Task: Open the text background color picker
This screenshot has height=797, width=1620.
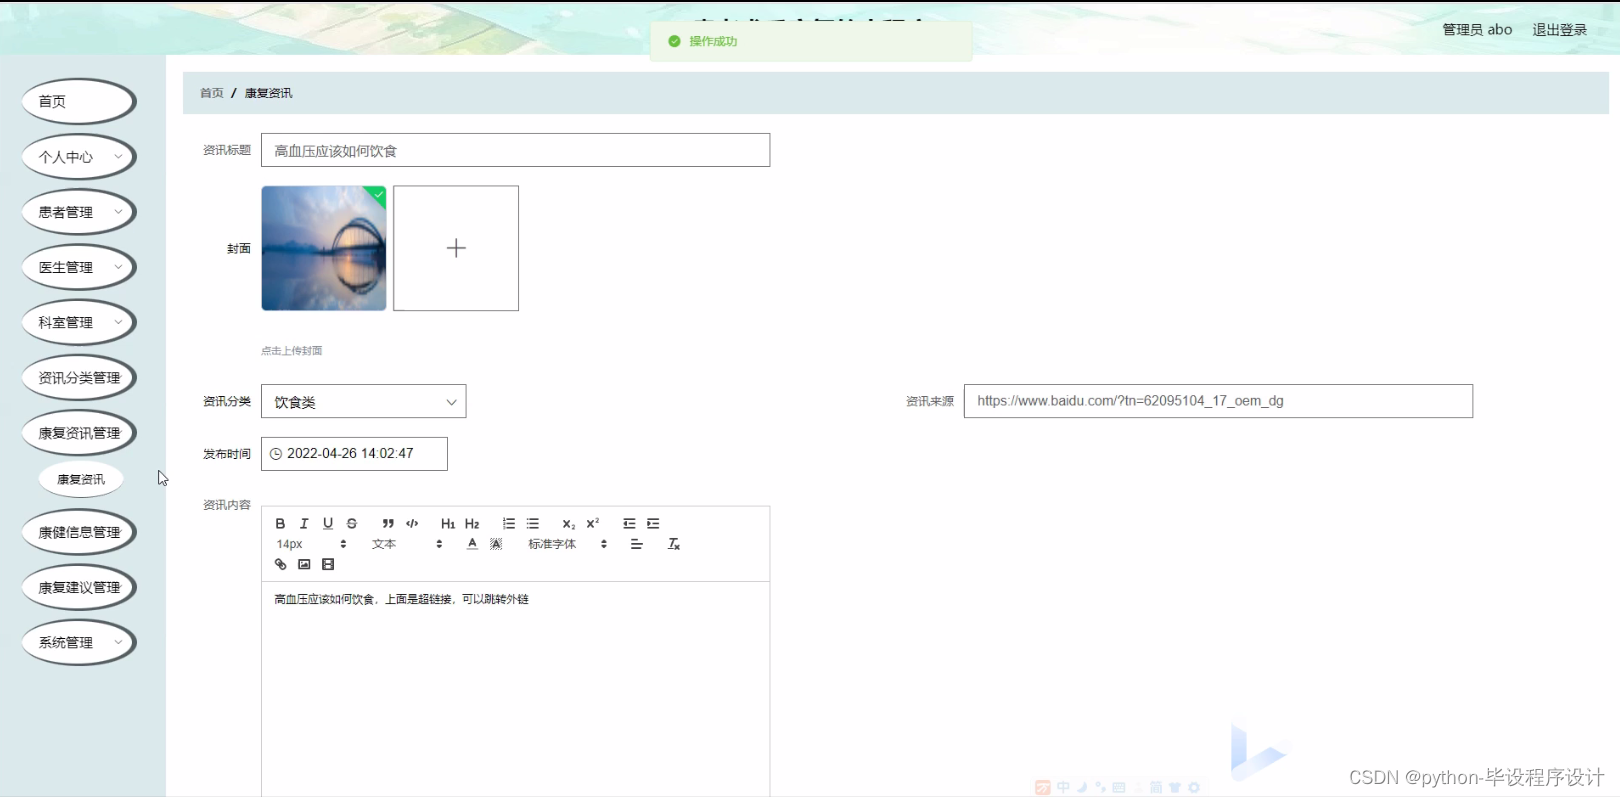Action: [x=496, y=544]
